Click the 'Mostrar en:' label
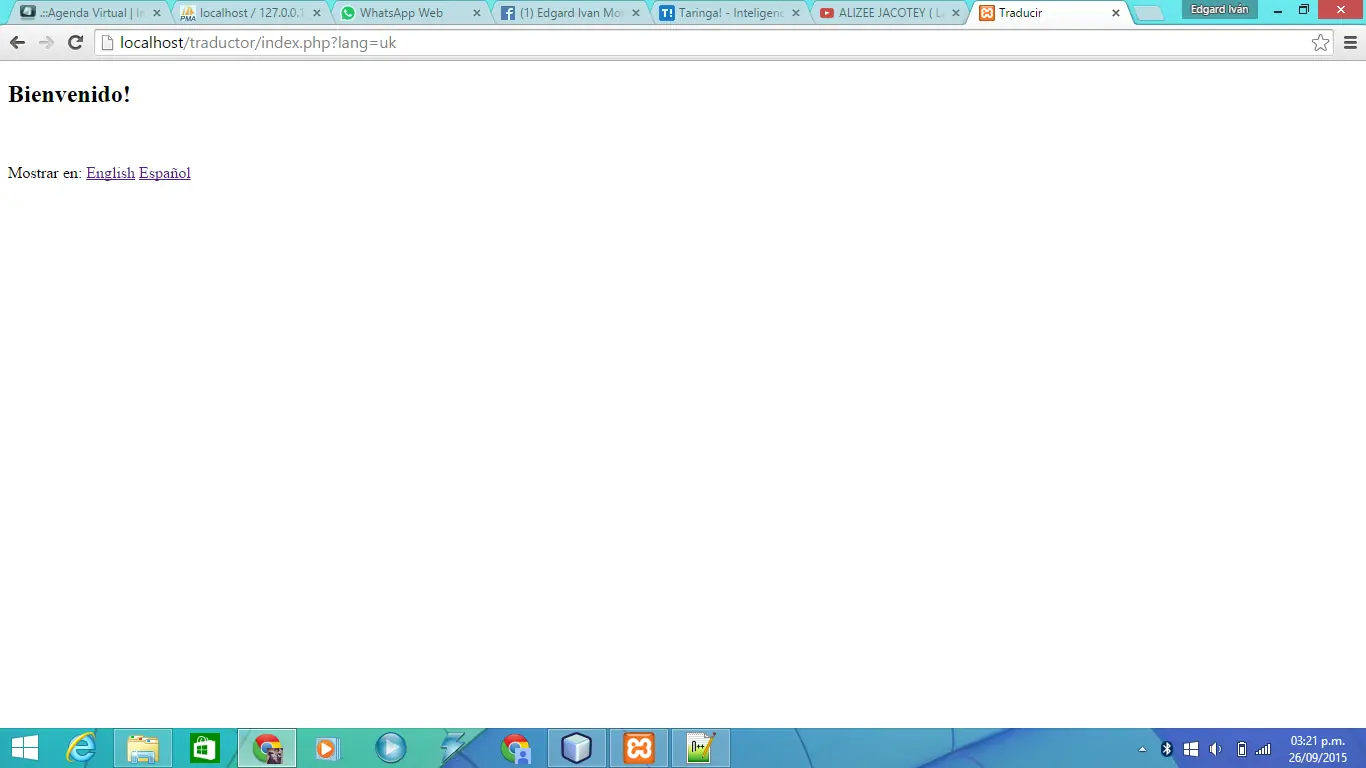This screenshot has height=768, width=1366. [45, 173]
